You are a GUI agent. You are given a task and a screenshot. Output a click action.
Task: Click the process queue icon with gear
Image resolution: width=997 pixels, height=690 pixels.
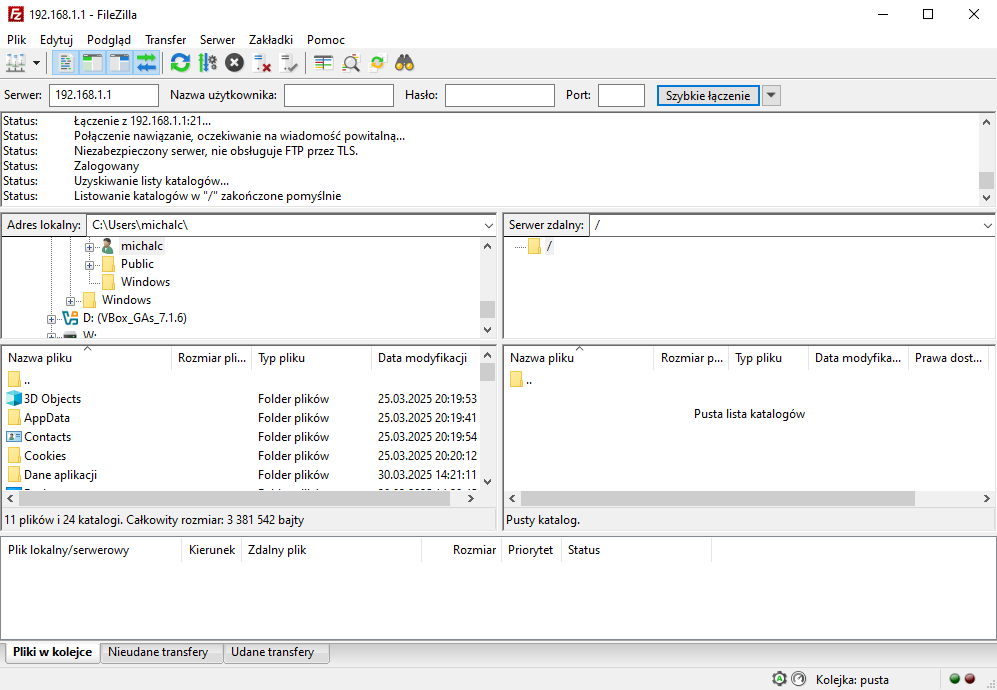(x=208, y=63)
